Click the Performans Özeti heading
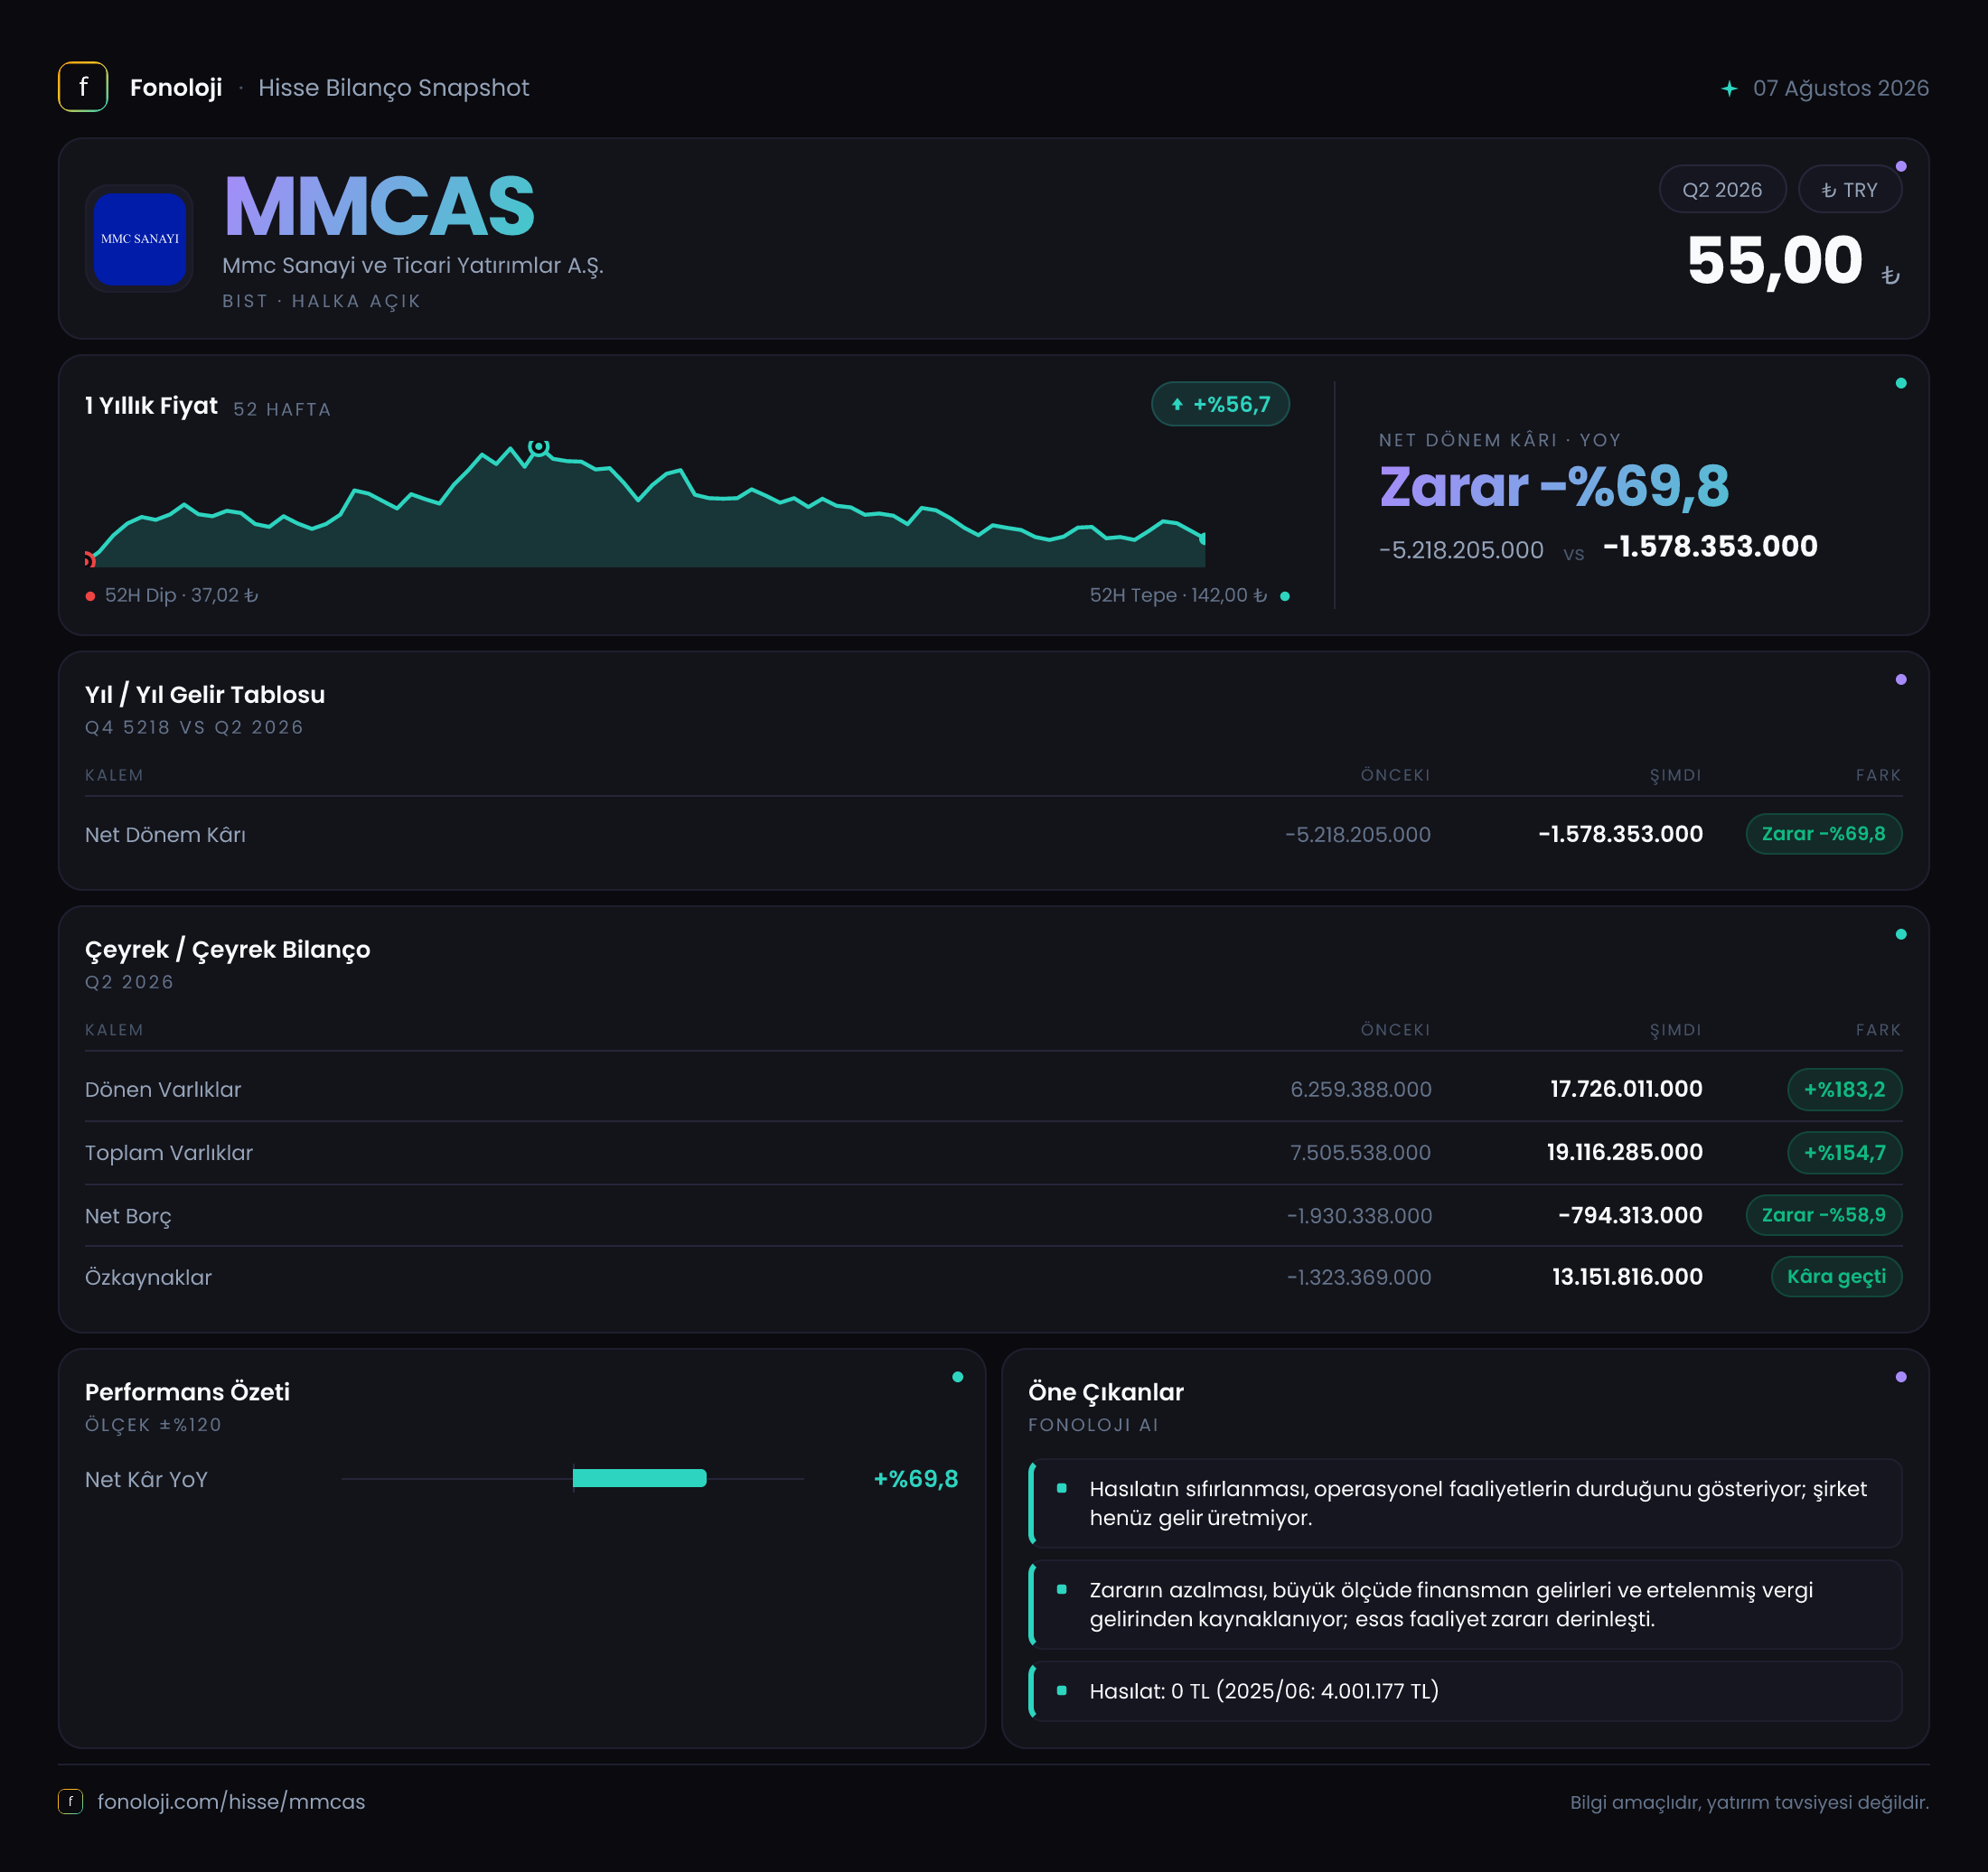 click(x=187, y=1392)
